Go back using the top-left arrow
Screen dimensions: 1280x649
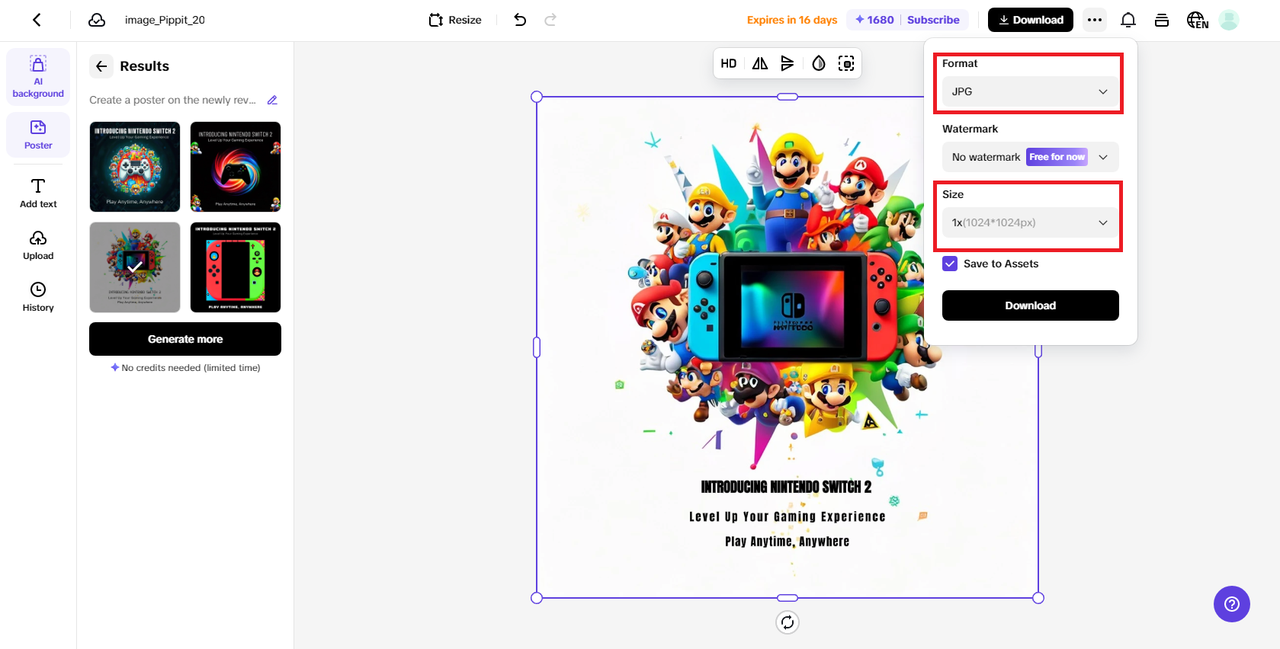37,20
